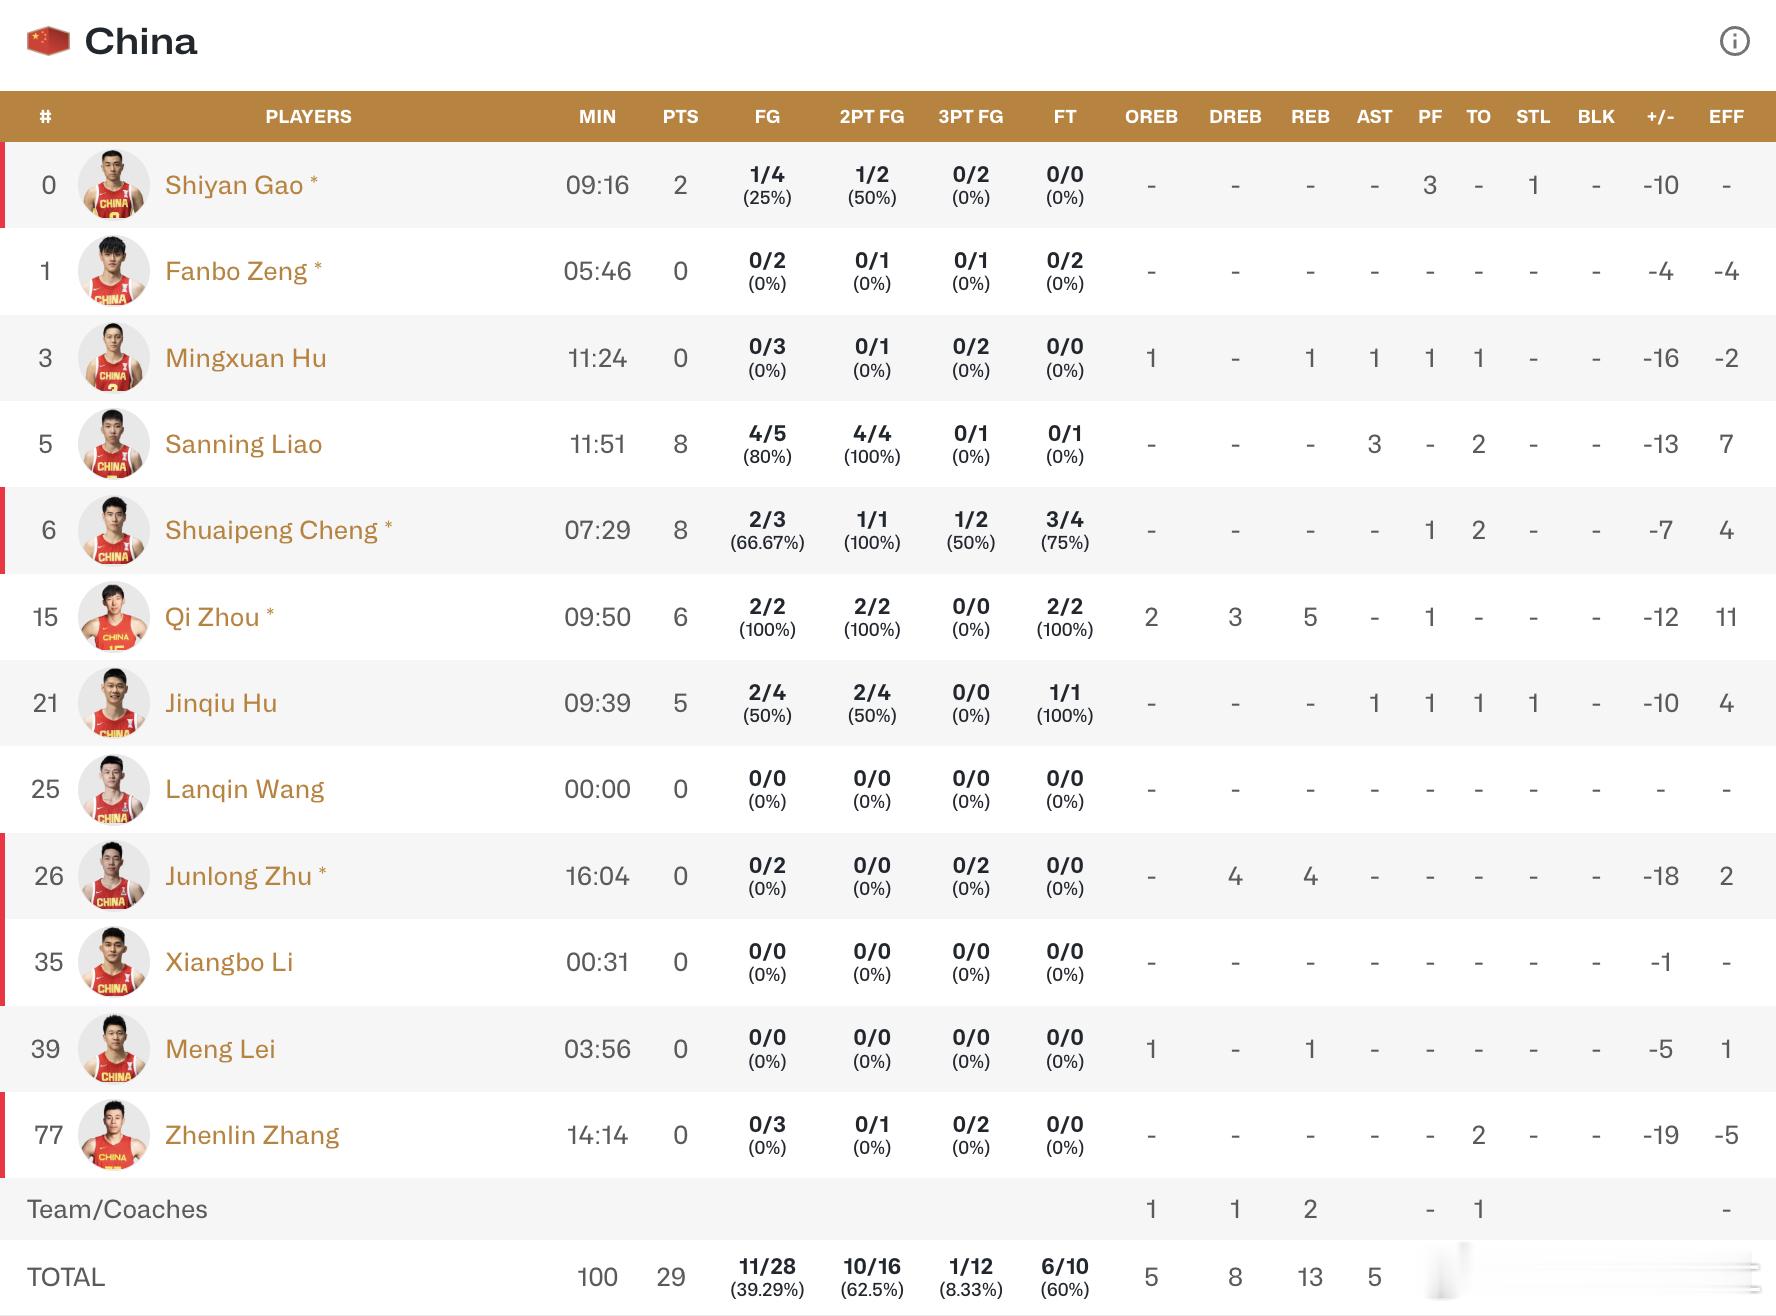The height and width of the screenshot is (1316, 1776).
Task: Click the Team/Coaches row label
Action: point(117,1209)
